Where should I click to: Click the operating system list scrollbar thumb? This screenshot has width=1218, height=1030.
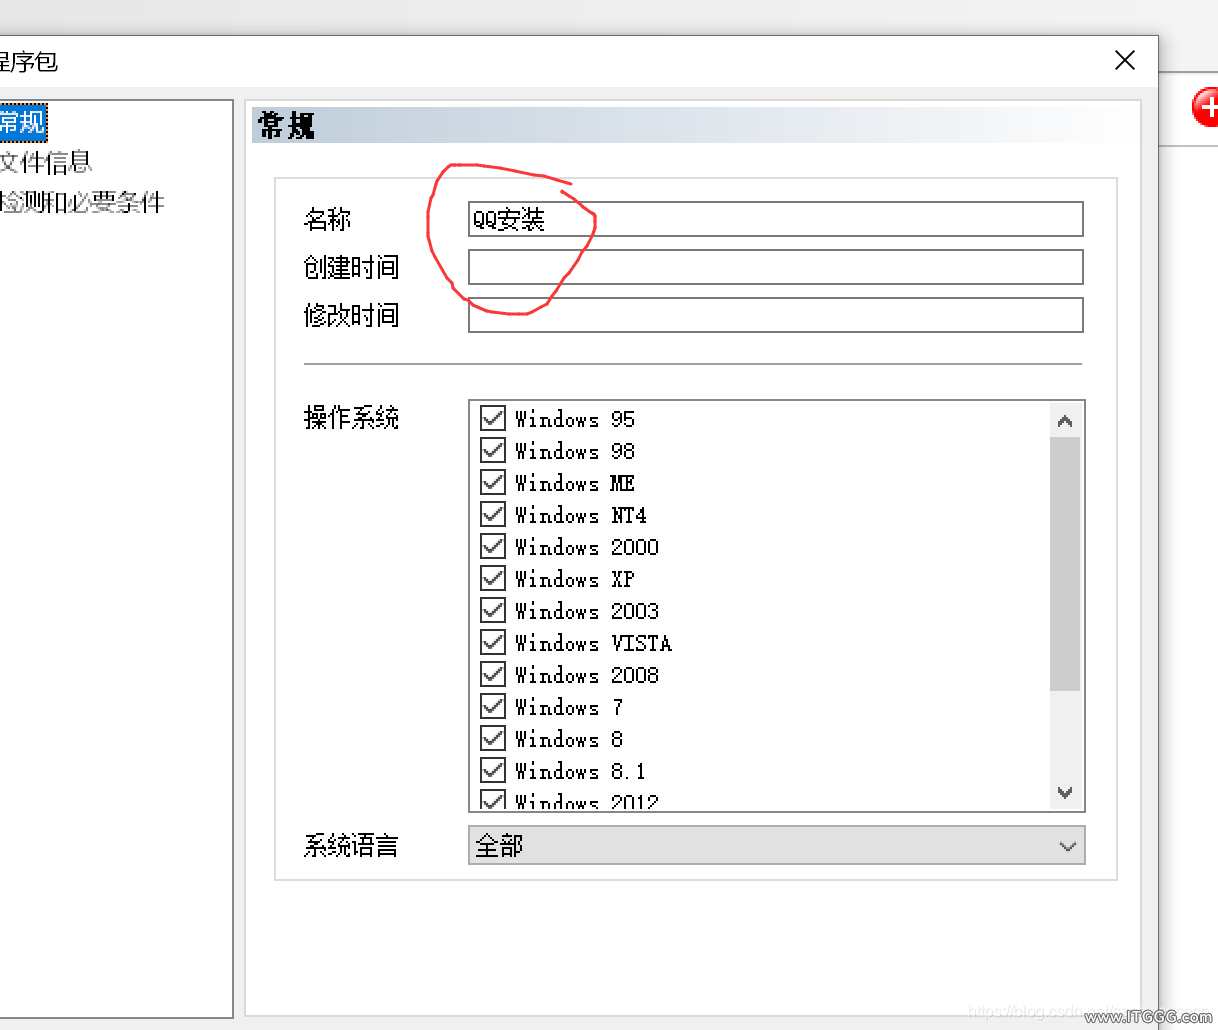click(x=1065, y=563)
